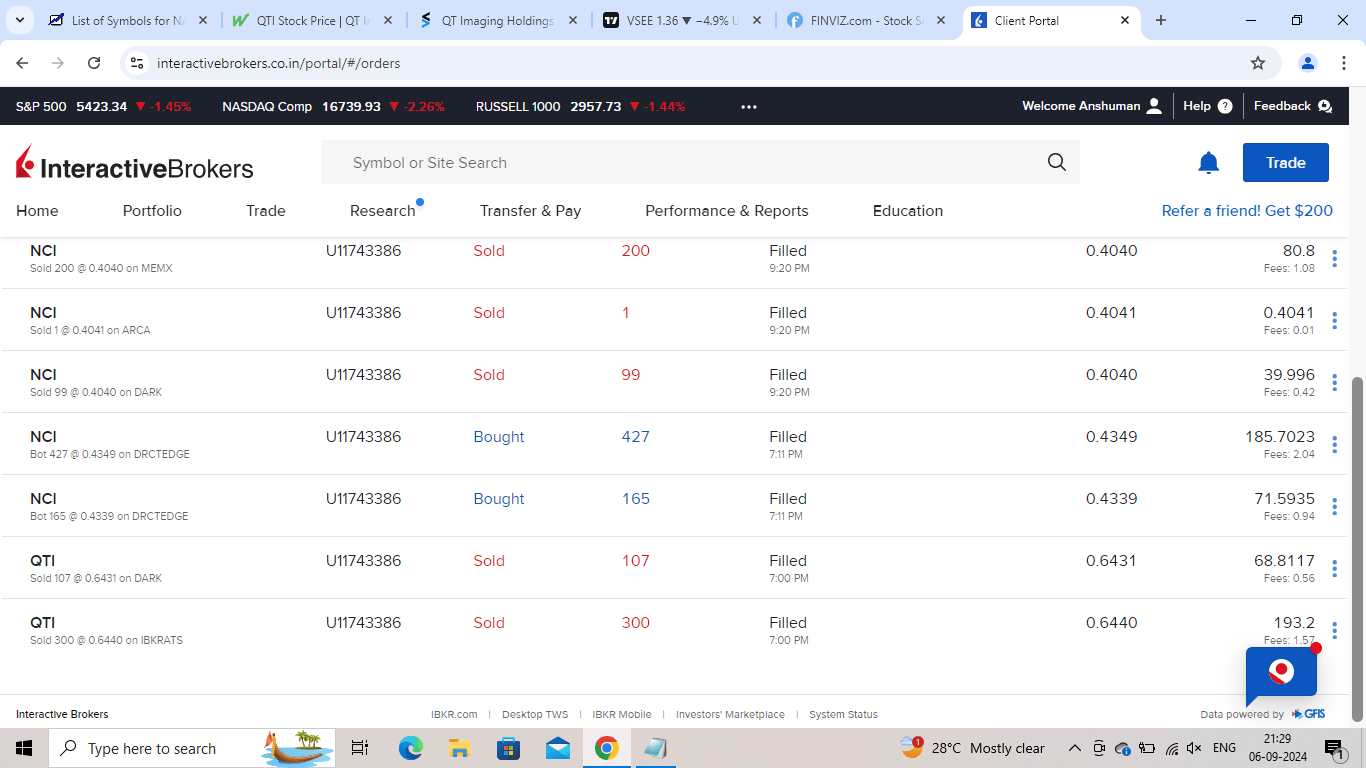
Task: Open the Feedback speech bubble
Action: tap(1325, 106)
